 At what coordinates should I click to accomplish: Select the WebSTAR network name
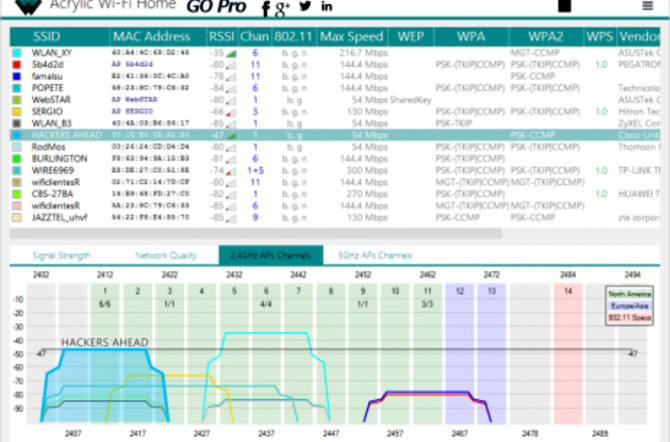point(51,100)
